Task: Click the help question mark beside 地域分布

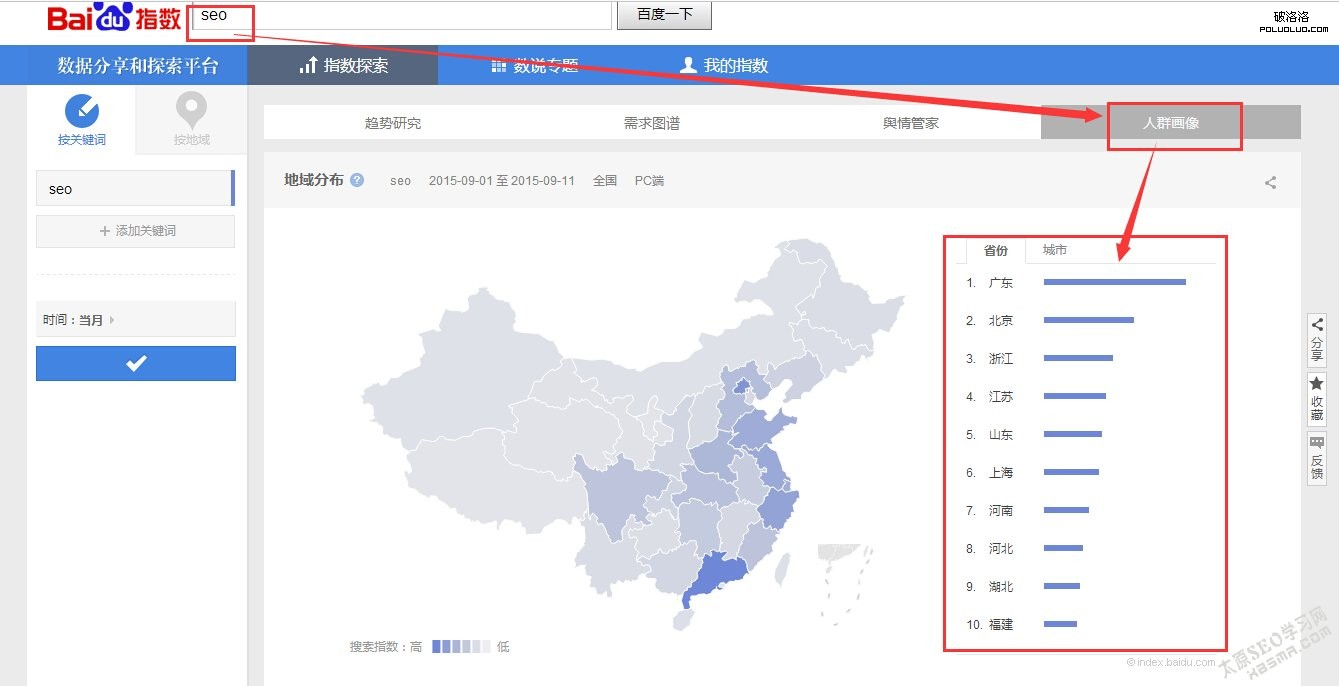Action: (358, 181)
